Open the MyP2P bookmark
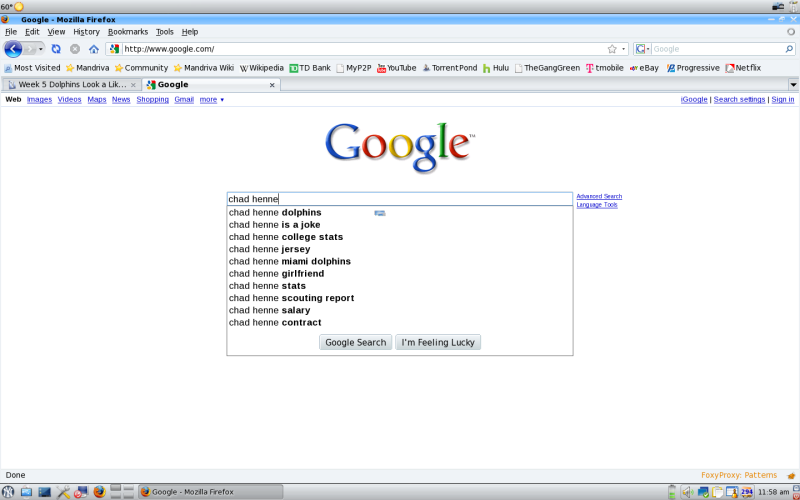 (354, 68)
